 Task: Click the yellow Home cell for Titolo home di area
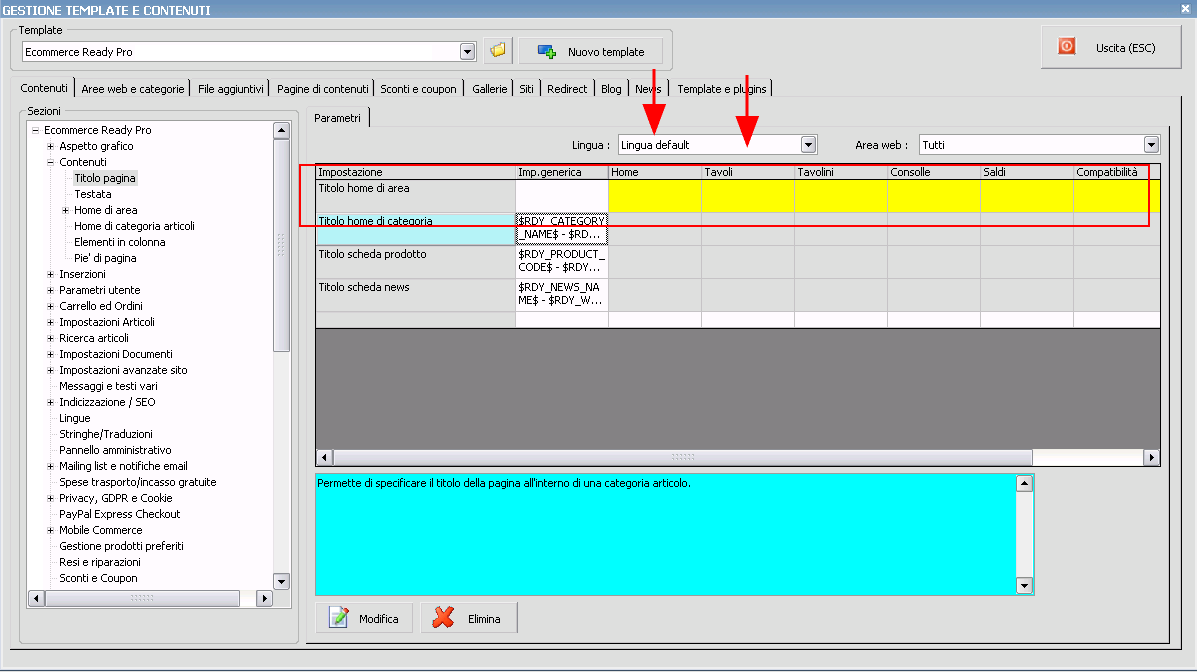click(654, 195)
